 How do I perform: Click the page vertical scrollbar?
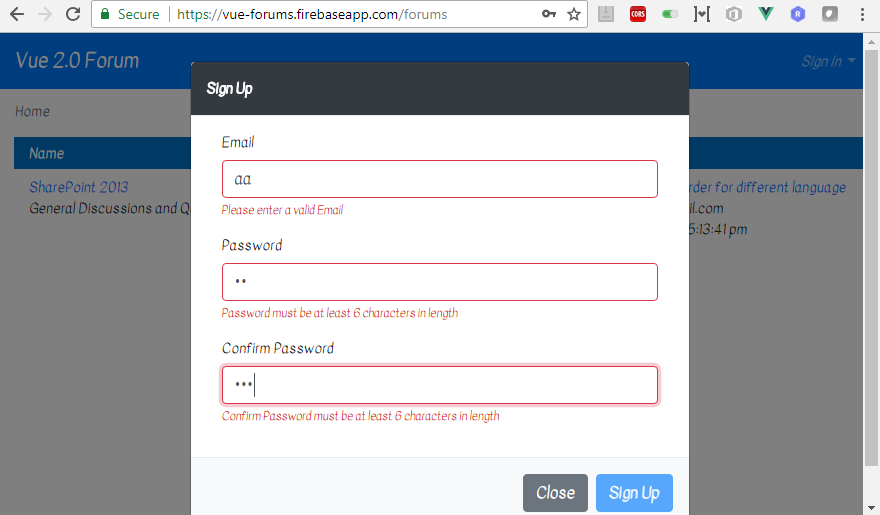(x=871, y=258)
